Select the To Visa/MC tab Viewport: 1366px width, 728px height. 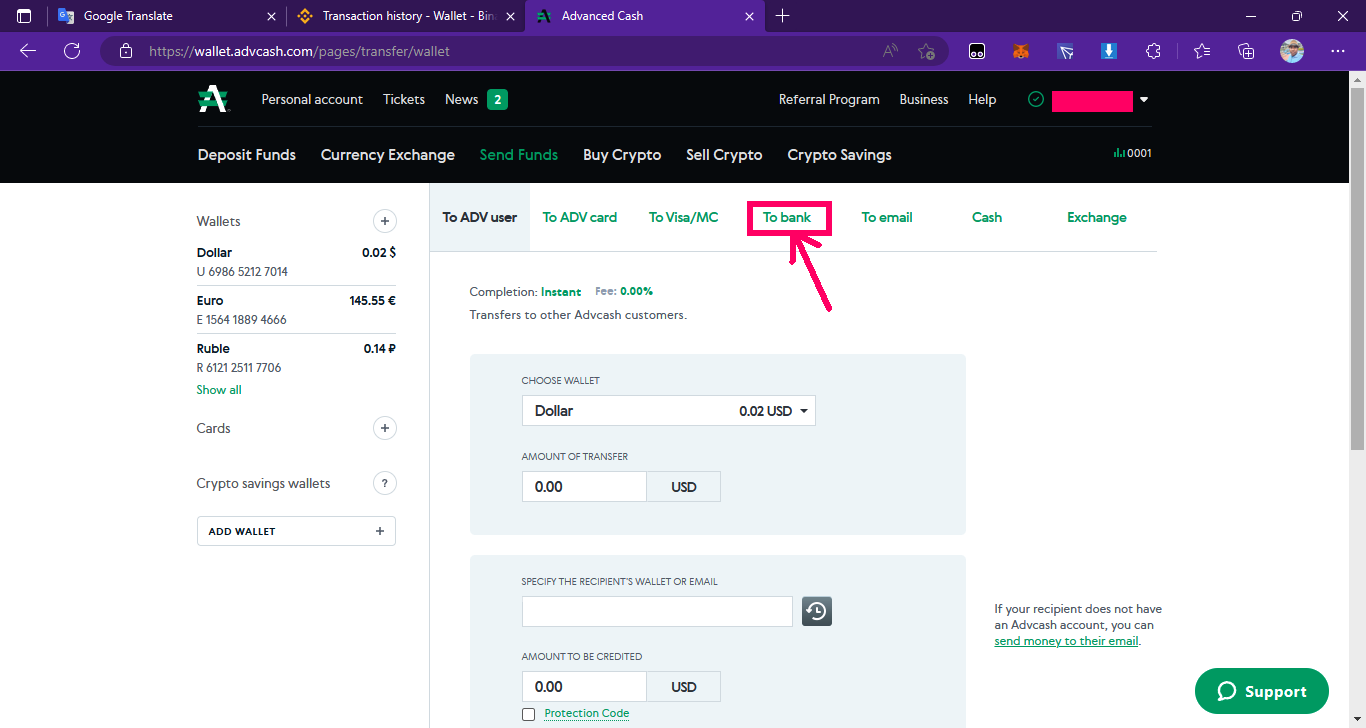[x=684, y=217]
